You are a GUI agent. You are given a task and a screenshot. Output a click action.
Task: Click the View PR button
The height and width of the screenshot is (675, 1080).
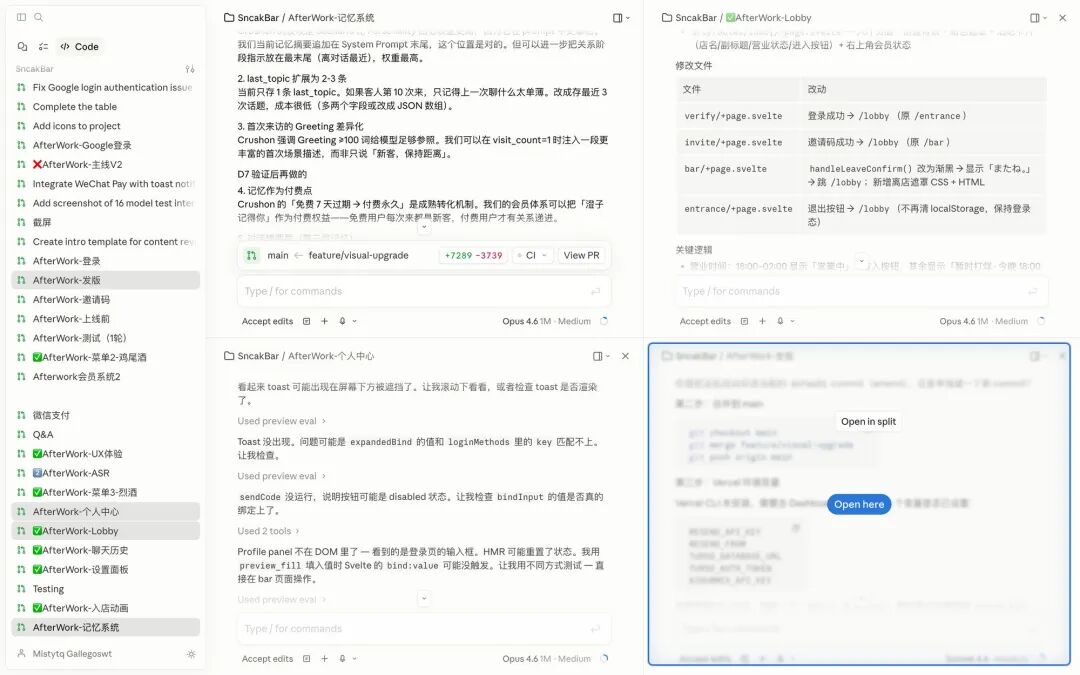(x=581, y=255)
